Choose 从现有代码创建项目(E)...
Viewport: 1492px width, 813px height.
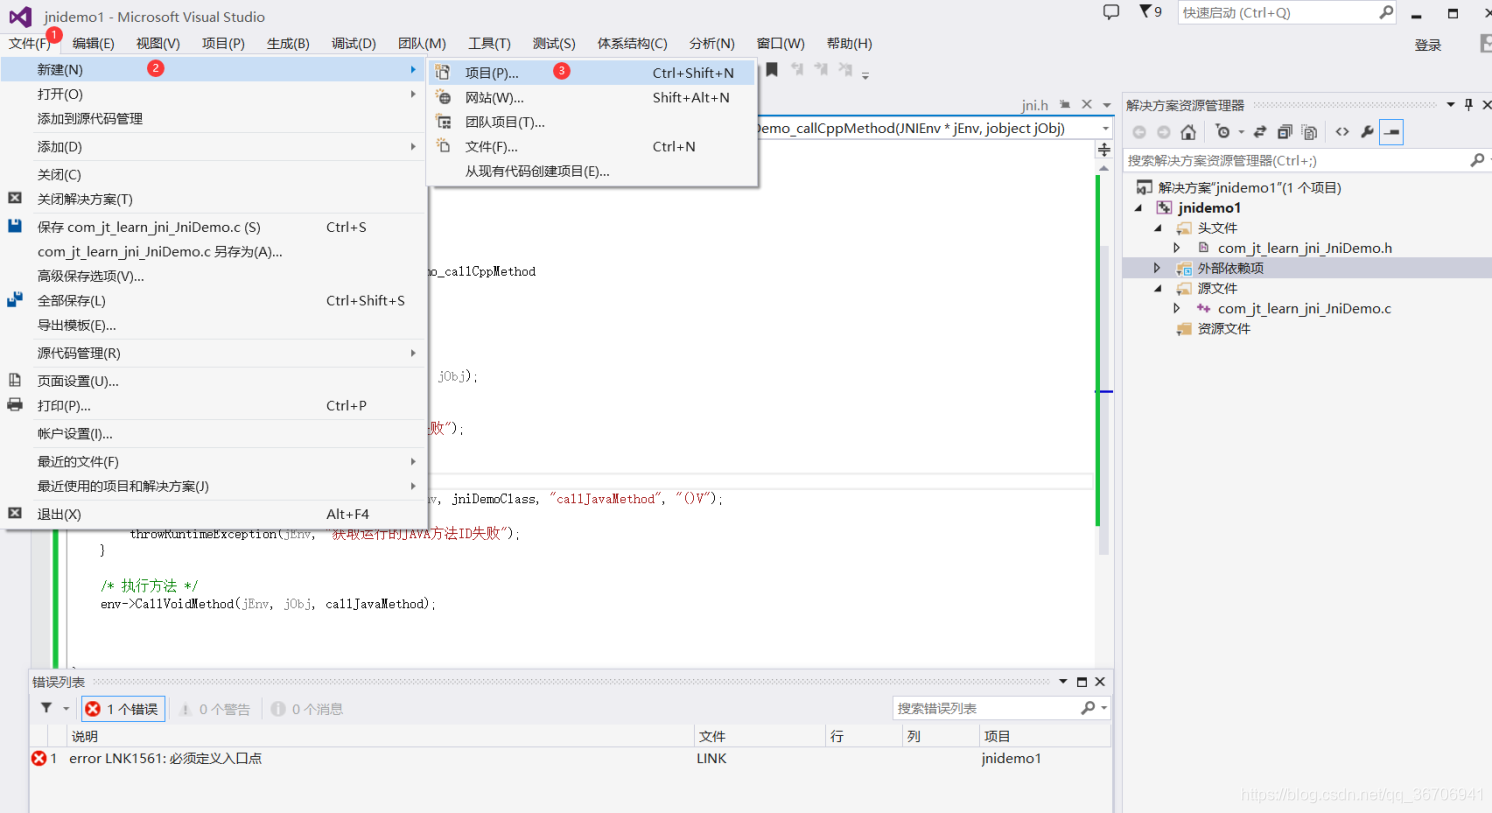pos(592,171)
